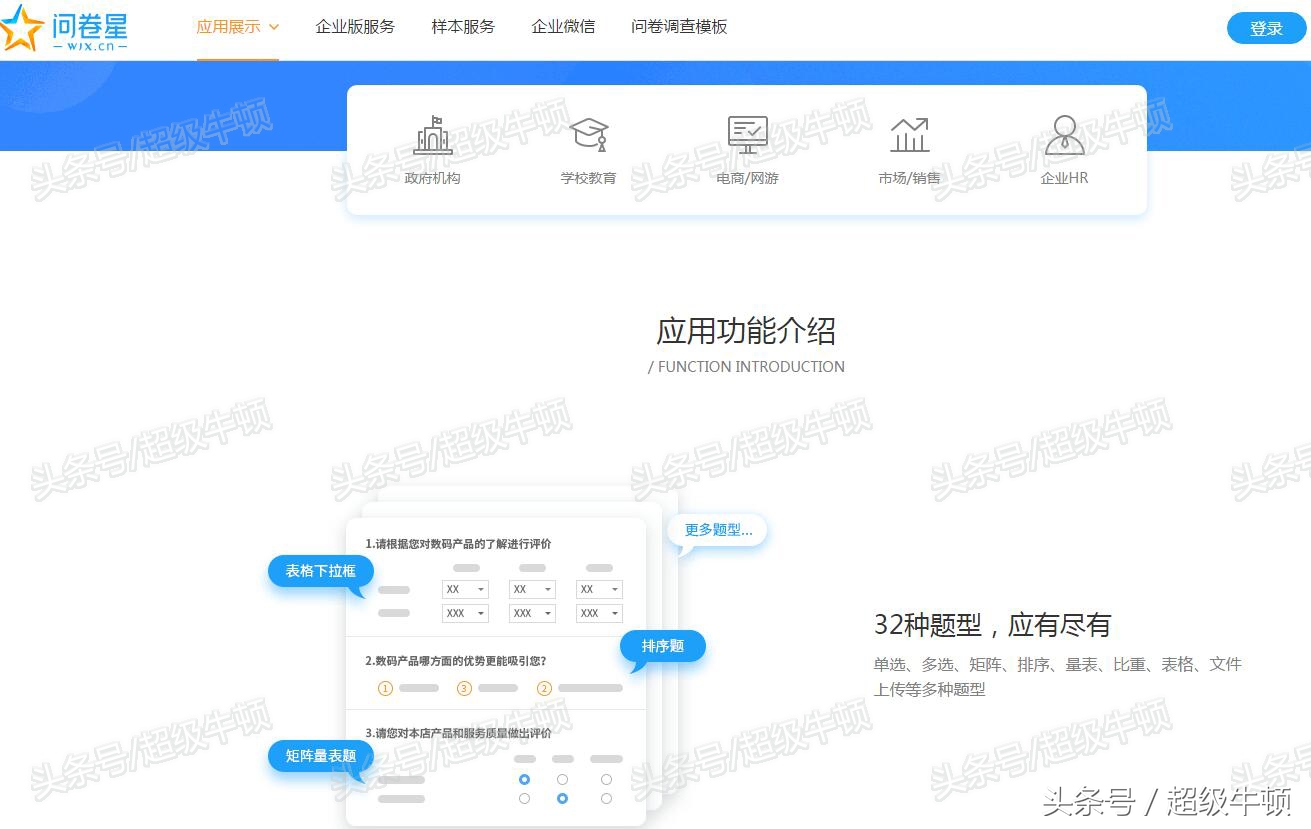
Task: Select the 学校教育 graduation cap icon
Action: [x=588, y=135]
